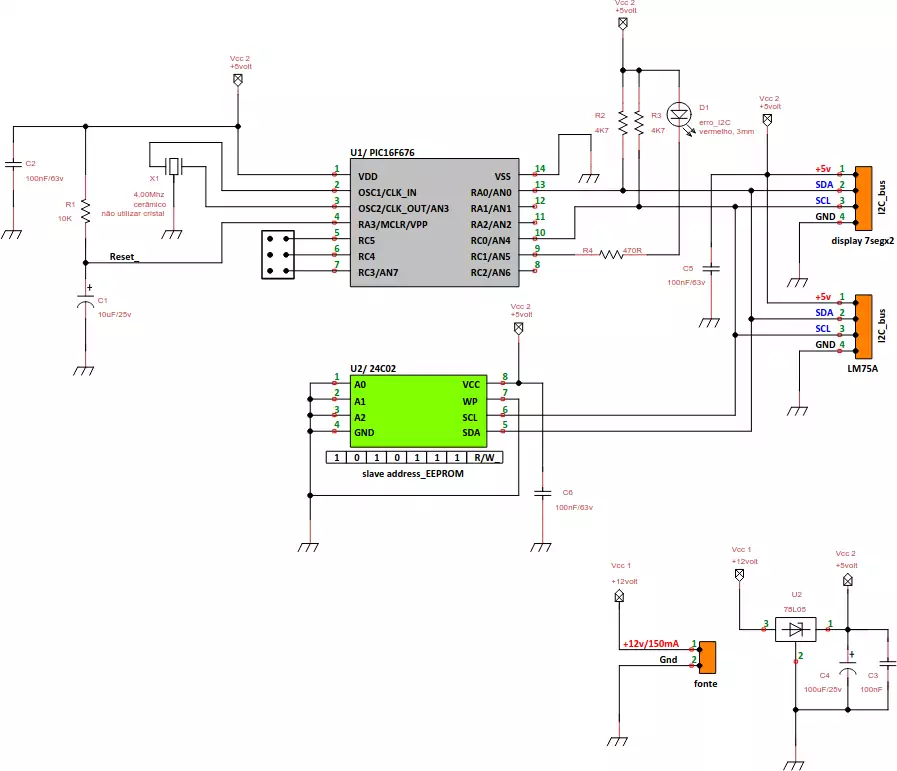
Task: Select the C1 10uF electrolytic capacitor
Action: (x=86, y=301)
